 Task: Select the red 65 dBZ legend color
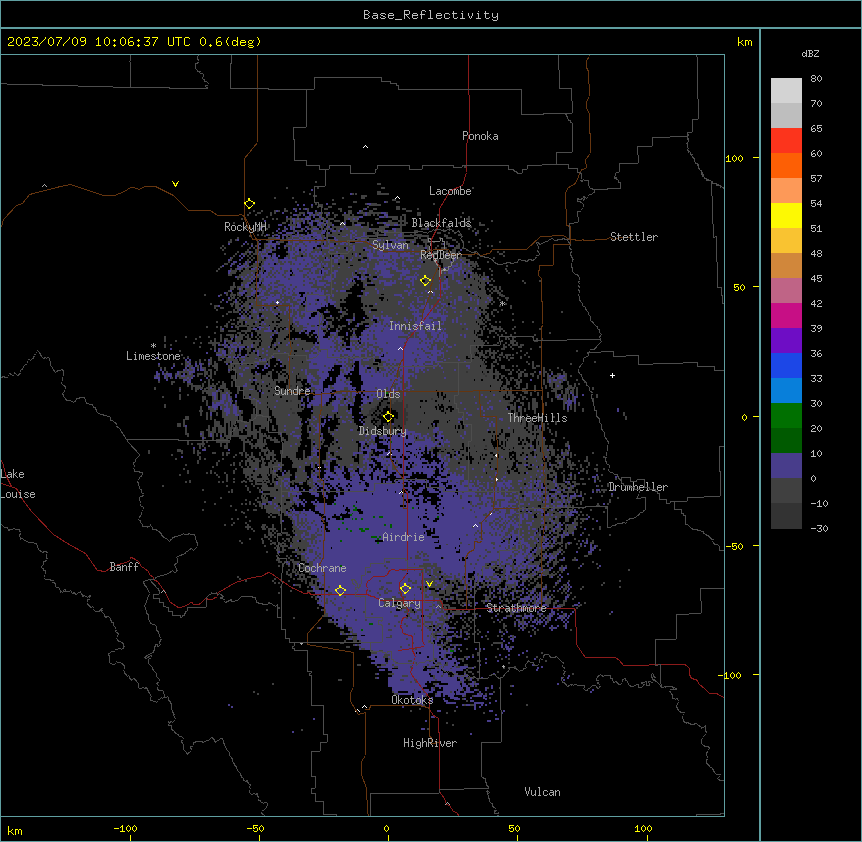(786, 141)
